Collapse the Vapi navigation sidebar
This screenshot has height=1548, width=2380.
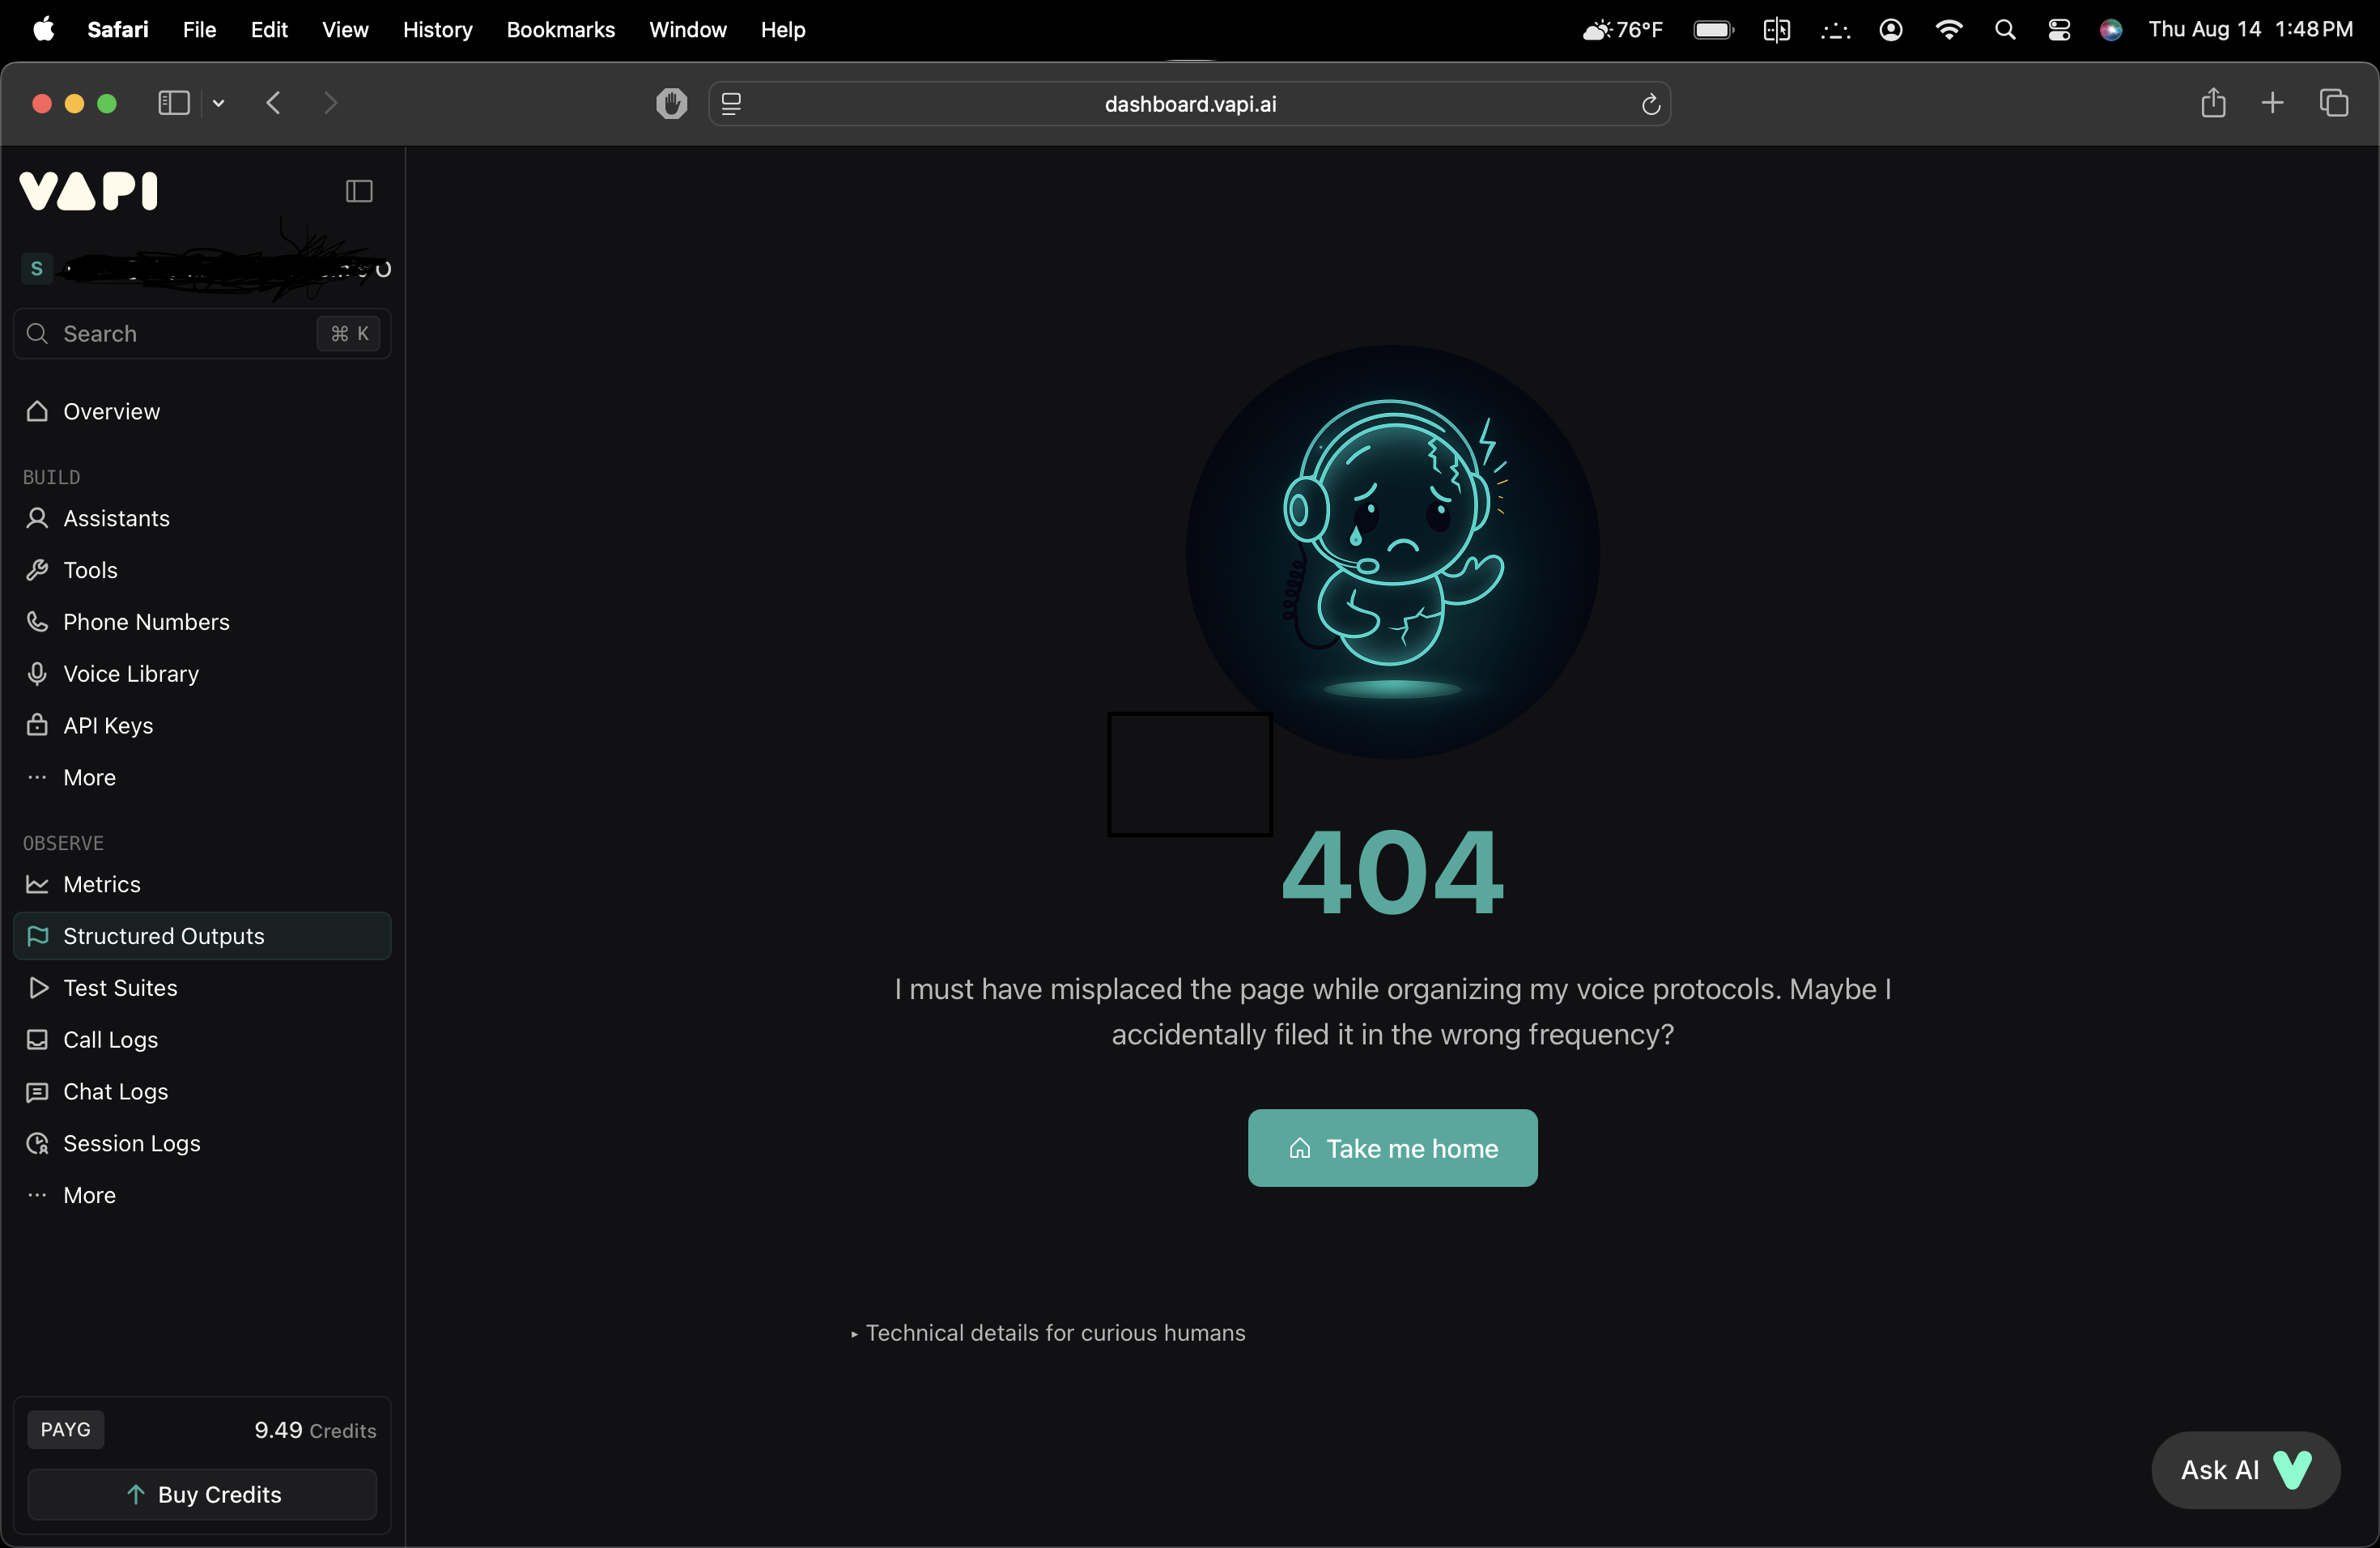click(x=359, y=191)
